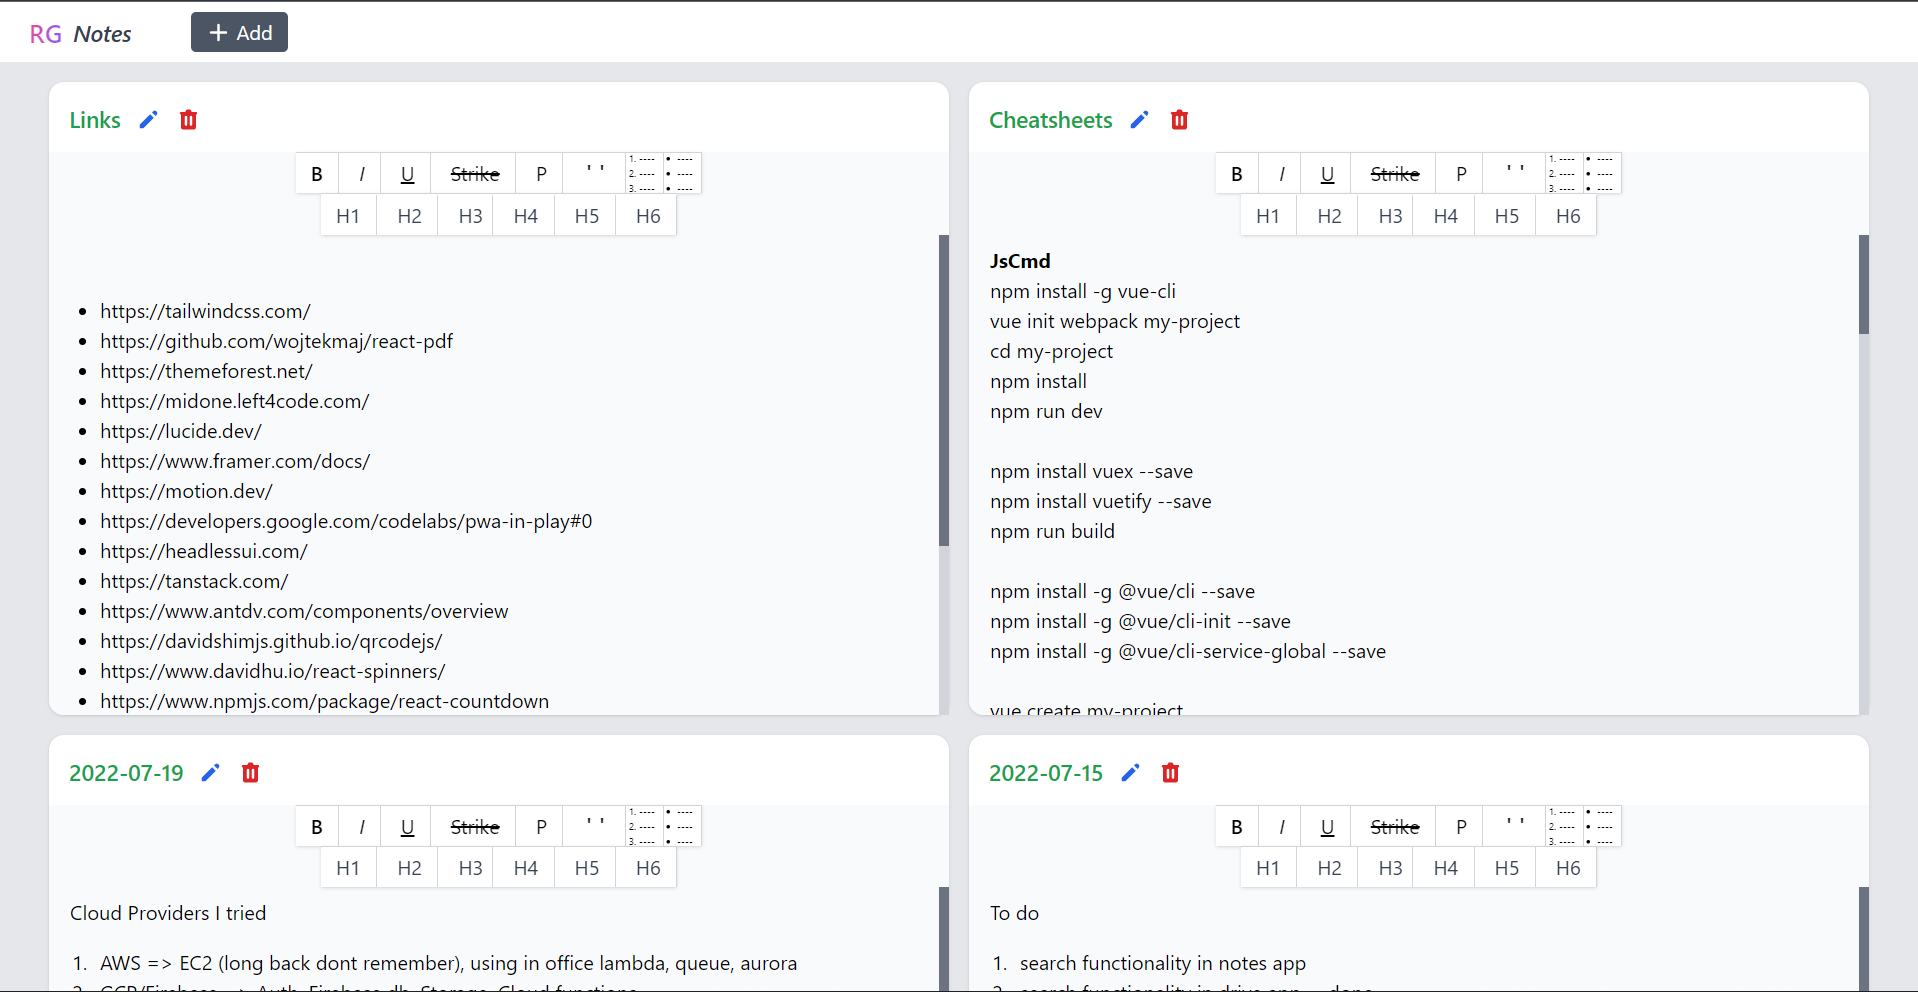Click the 2022-07-15 note scrollbar
1918x992 pixels.
1863,939
